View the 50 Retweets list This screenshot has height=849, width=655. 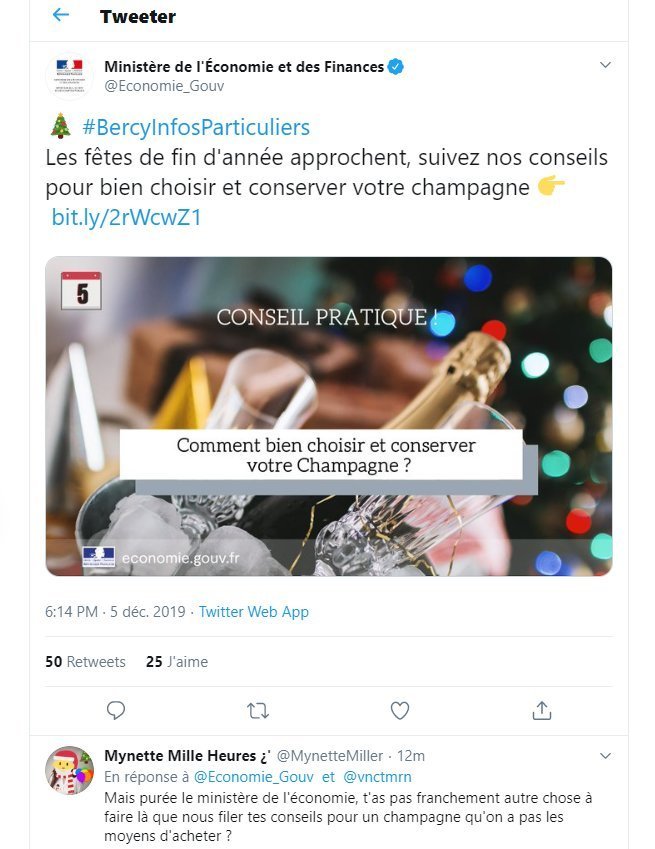pos(86,662)
